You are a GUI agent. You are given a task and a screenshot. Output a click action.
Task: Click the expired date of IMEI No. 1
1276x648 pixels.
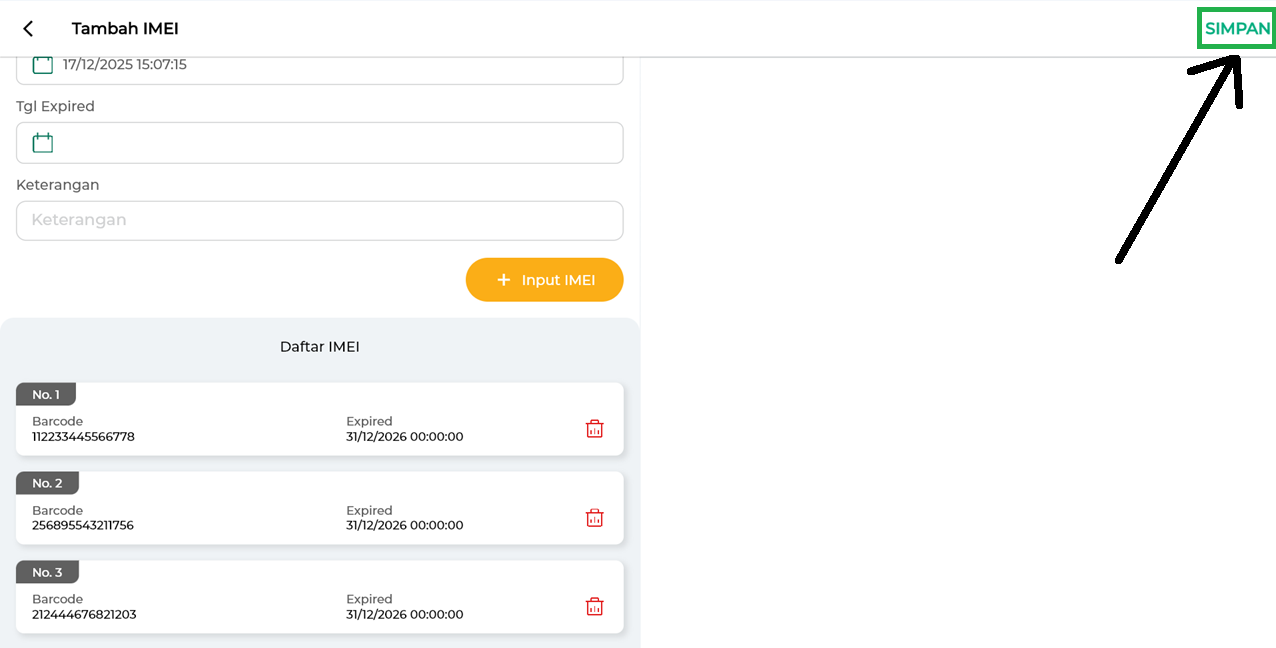tap(404, 437)
